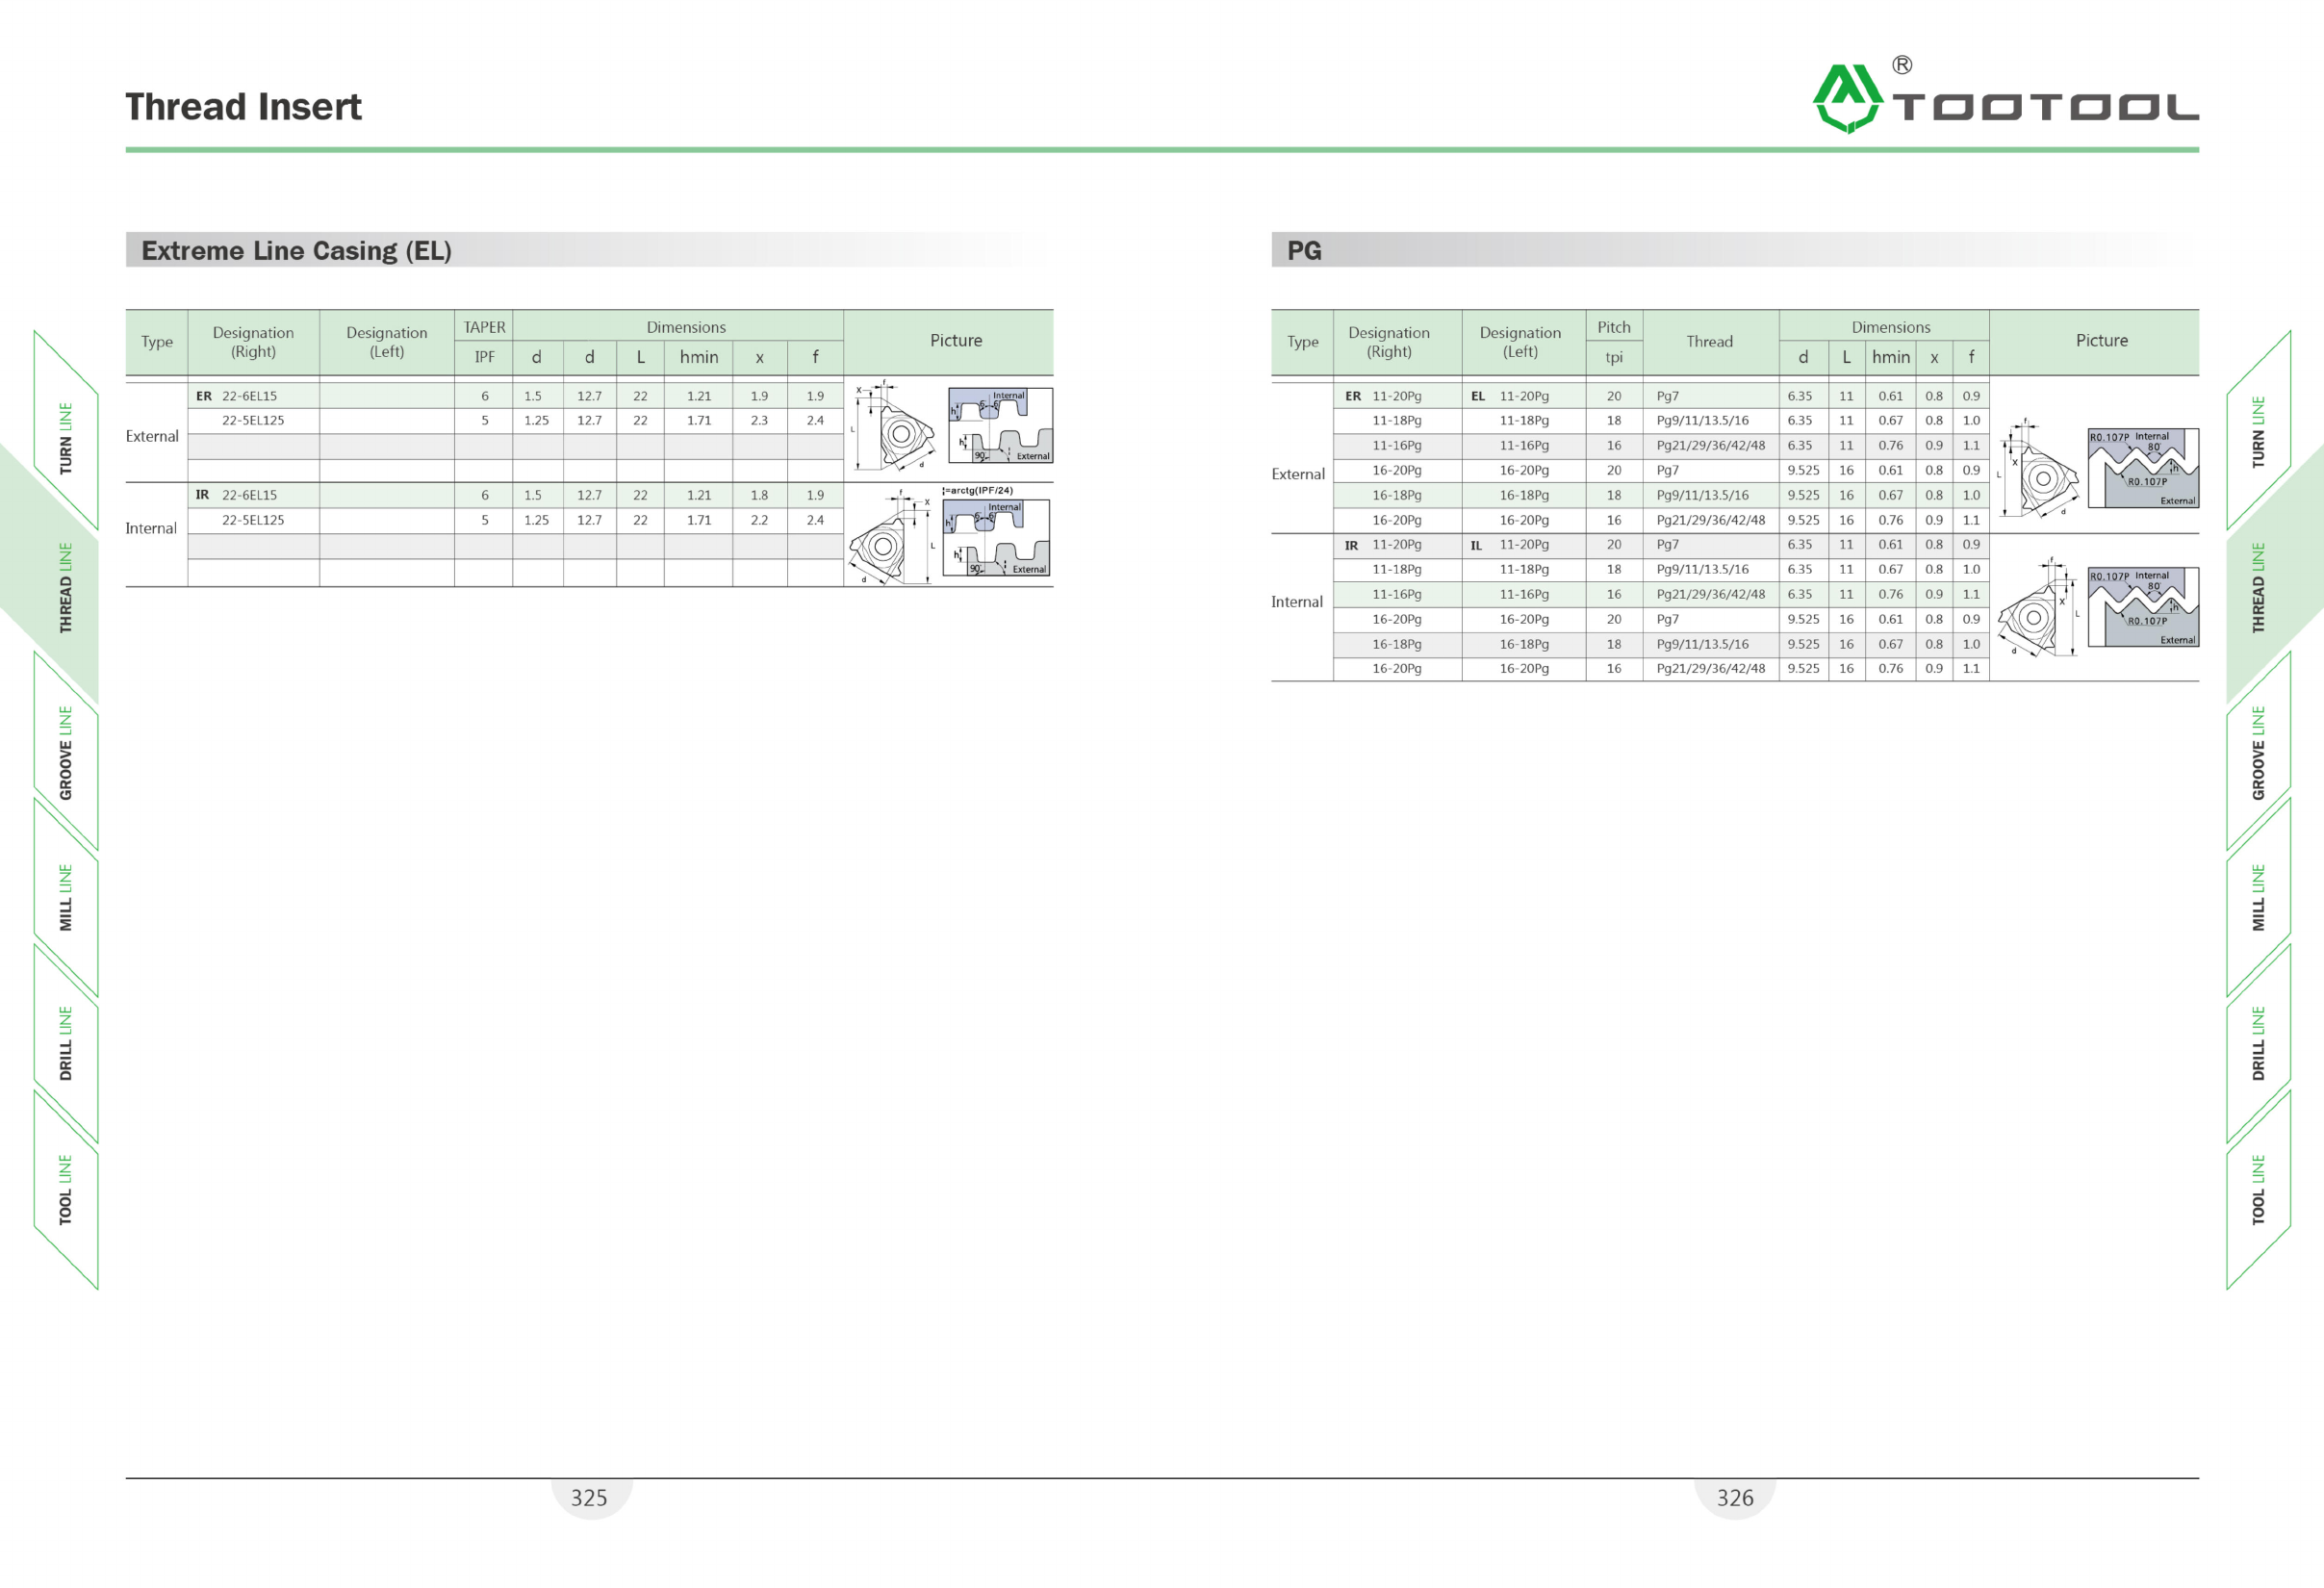2324x1588 pixels.
Task: Open the left TOOL LINE side tab
Action: 66,1189
